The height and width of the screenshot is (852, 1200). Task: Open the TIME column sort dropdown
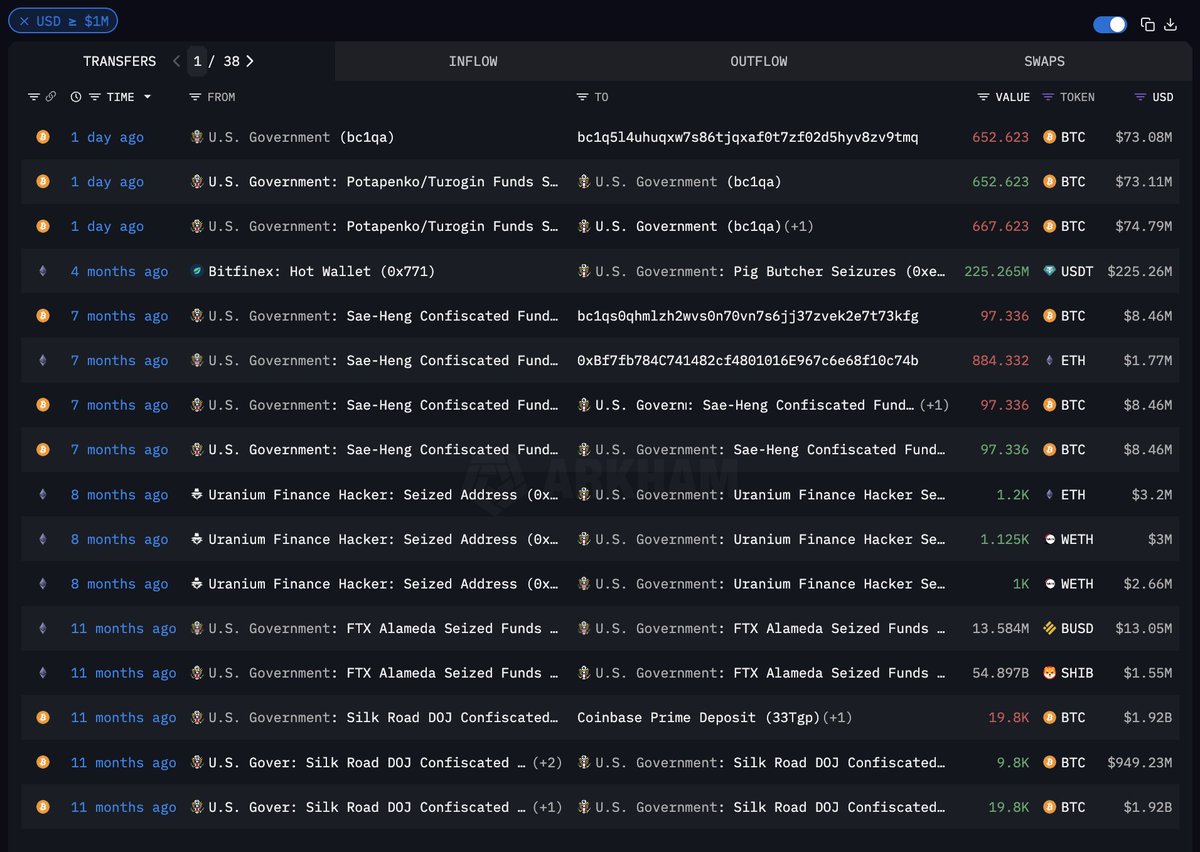click(148, 97)
